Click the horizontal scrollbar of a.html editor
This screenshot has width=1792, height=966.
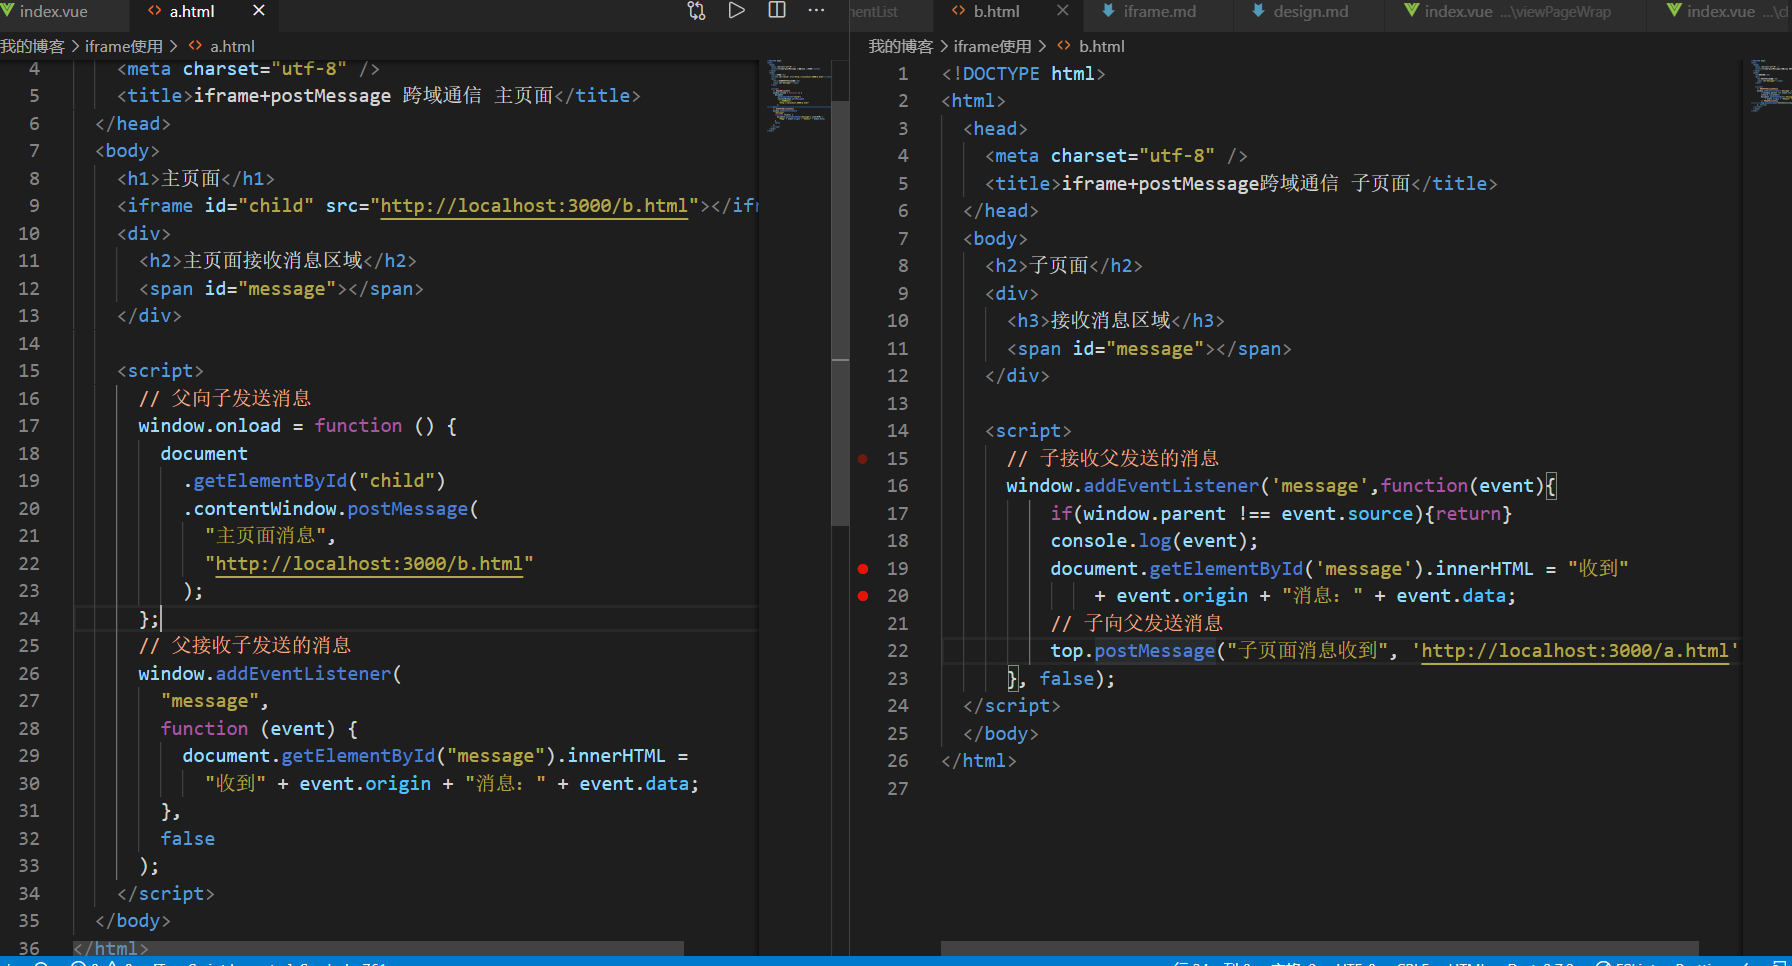378,948
